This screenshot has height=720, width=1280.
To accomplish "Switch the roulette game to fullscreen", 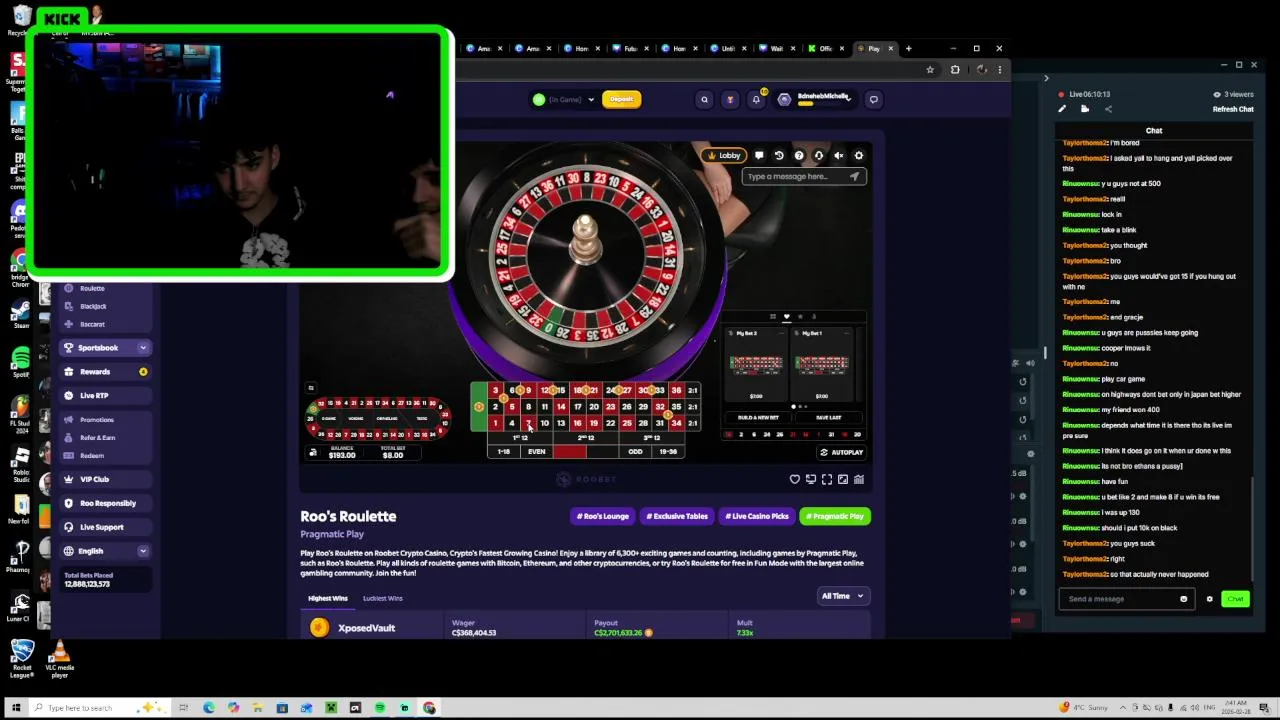I will pos(827,480).
